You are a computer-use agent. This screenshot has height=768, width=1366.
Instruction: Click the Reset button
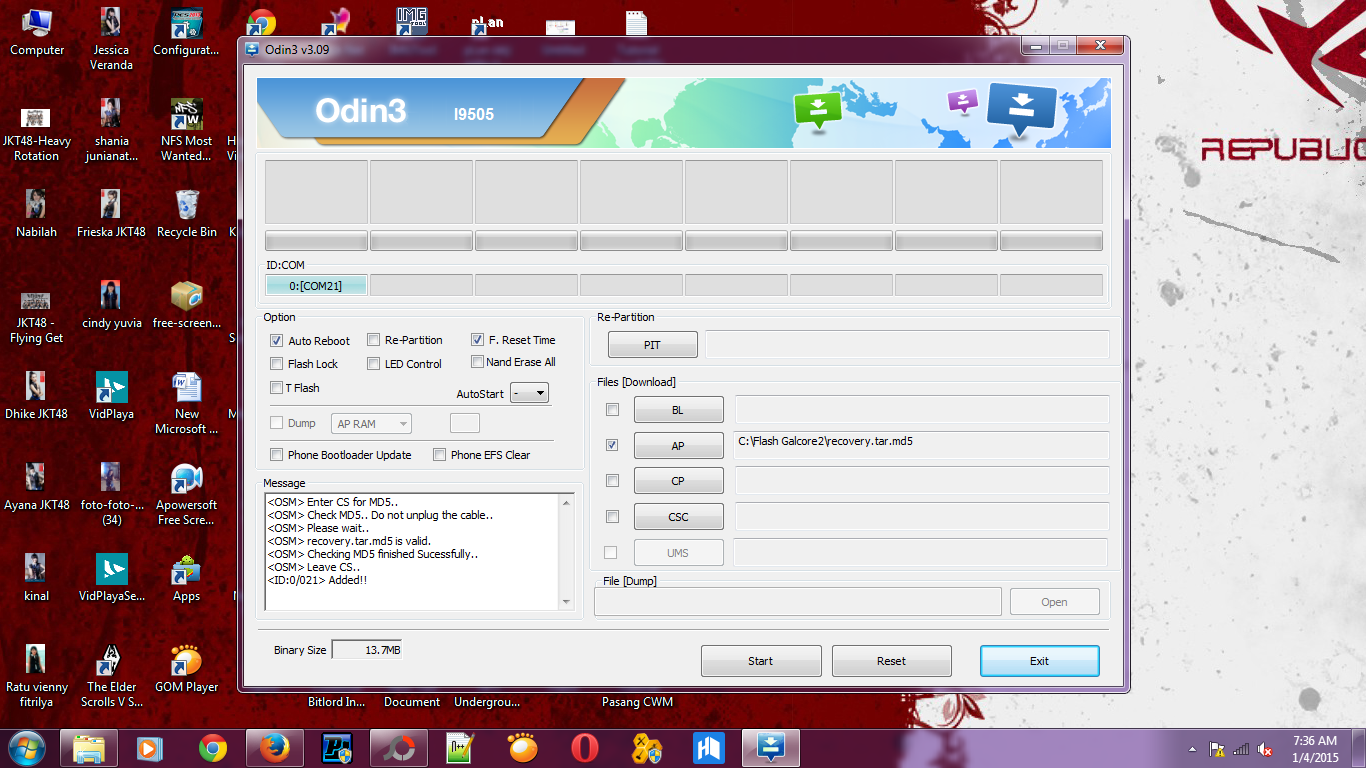(891, 661)
